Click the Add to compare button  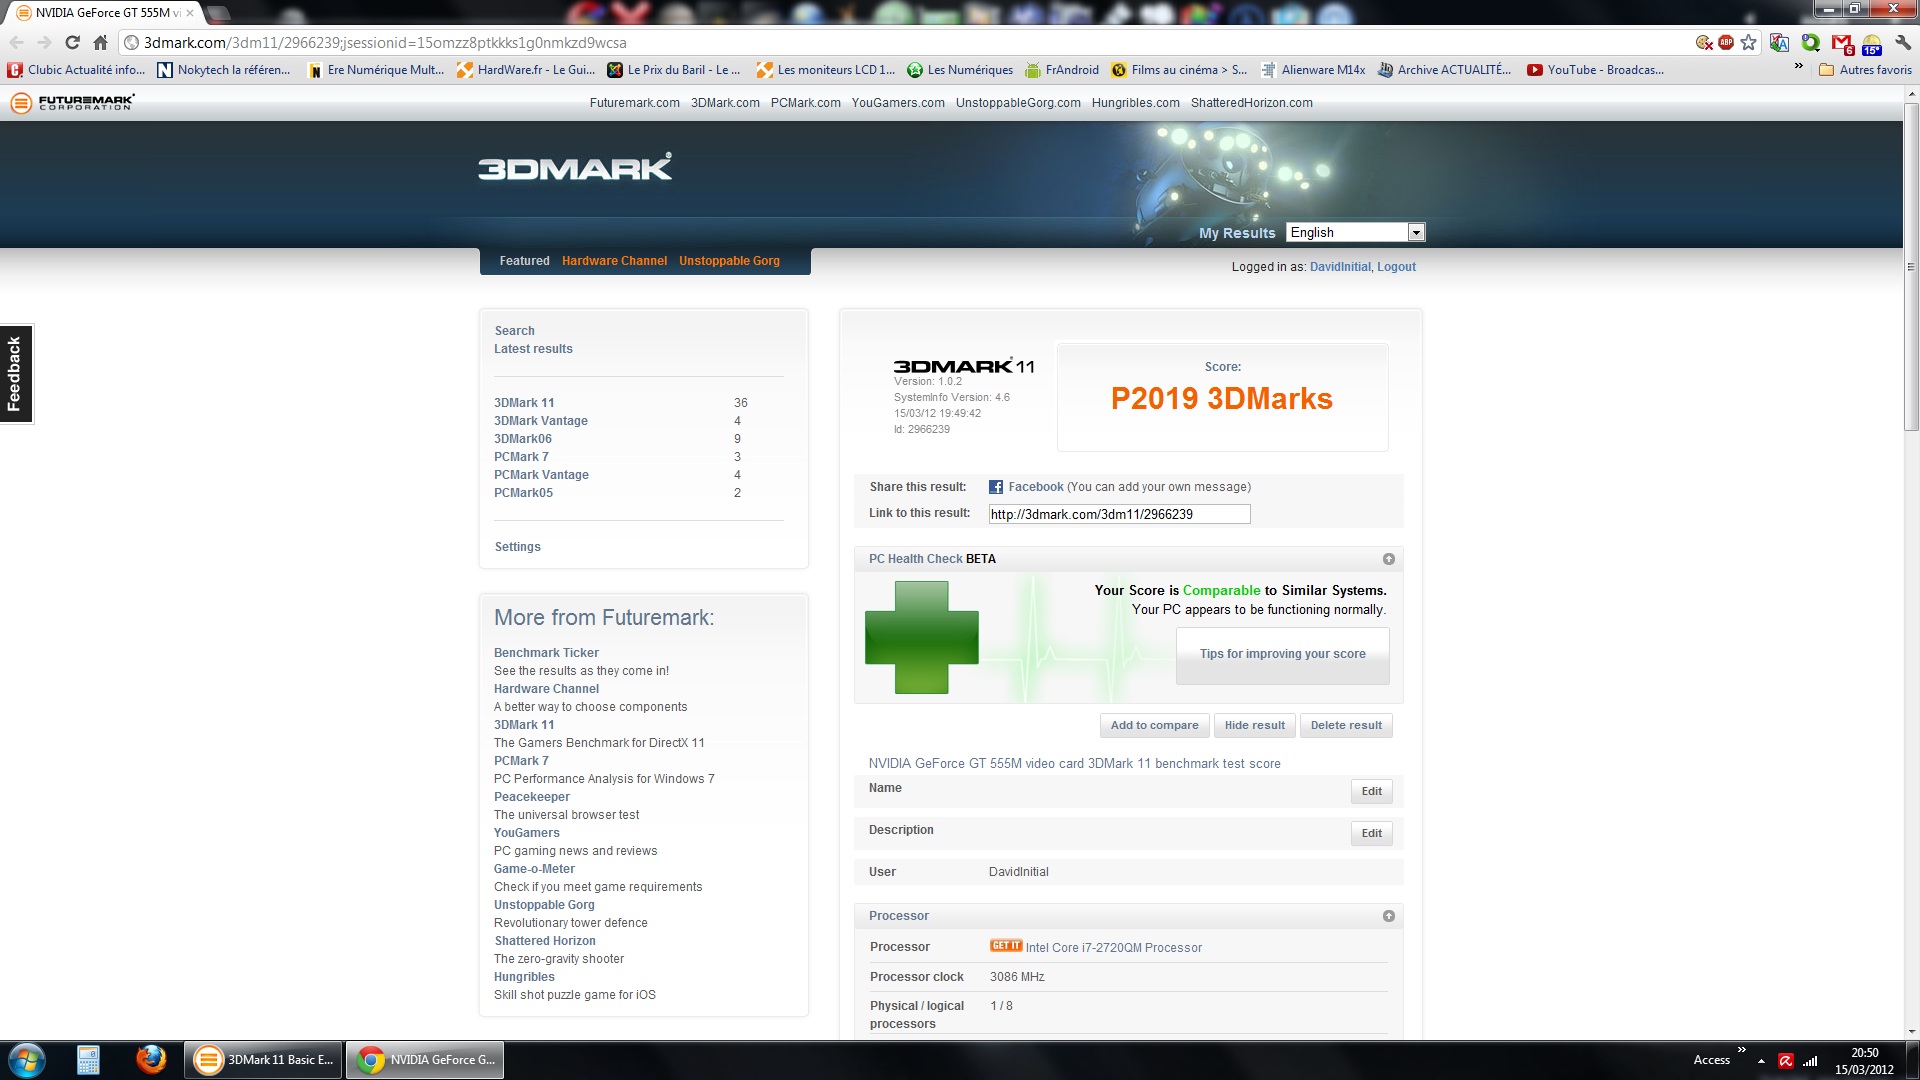coord(1154,726)
